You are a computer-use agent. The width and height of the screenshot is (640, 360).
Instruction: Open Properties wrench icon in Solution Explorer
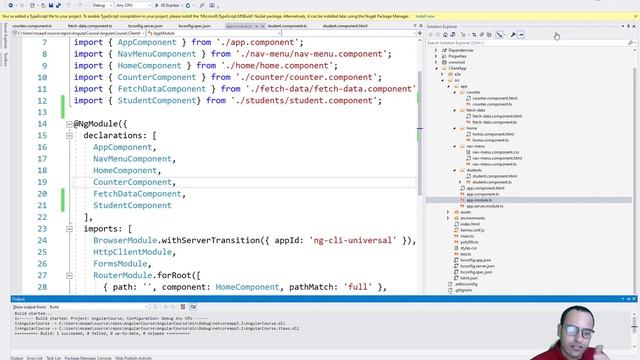[x=513, y=35]
